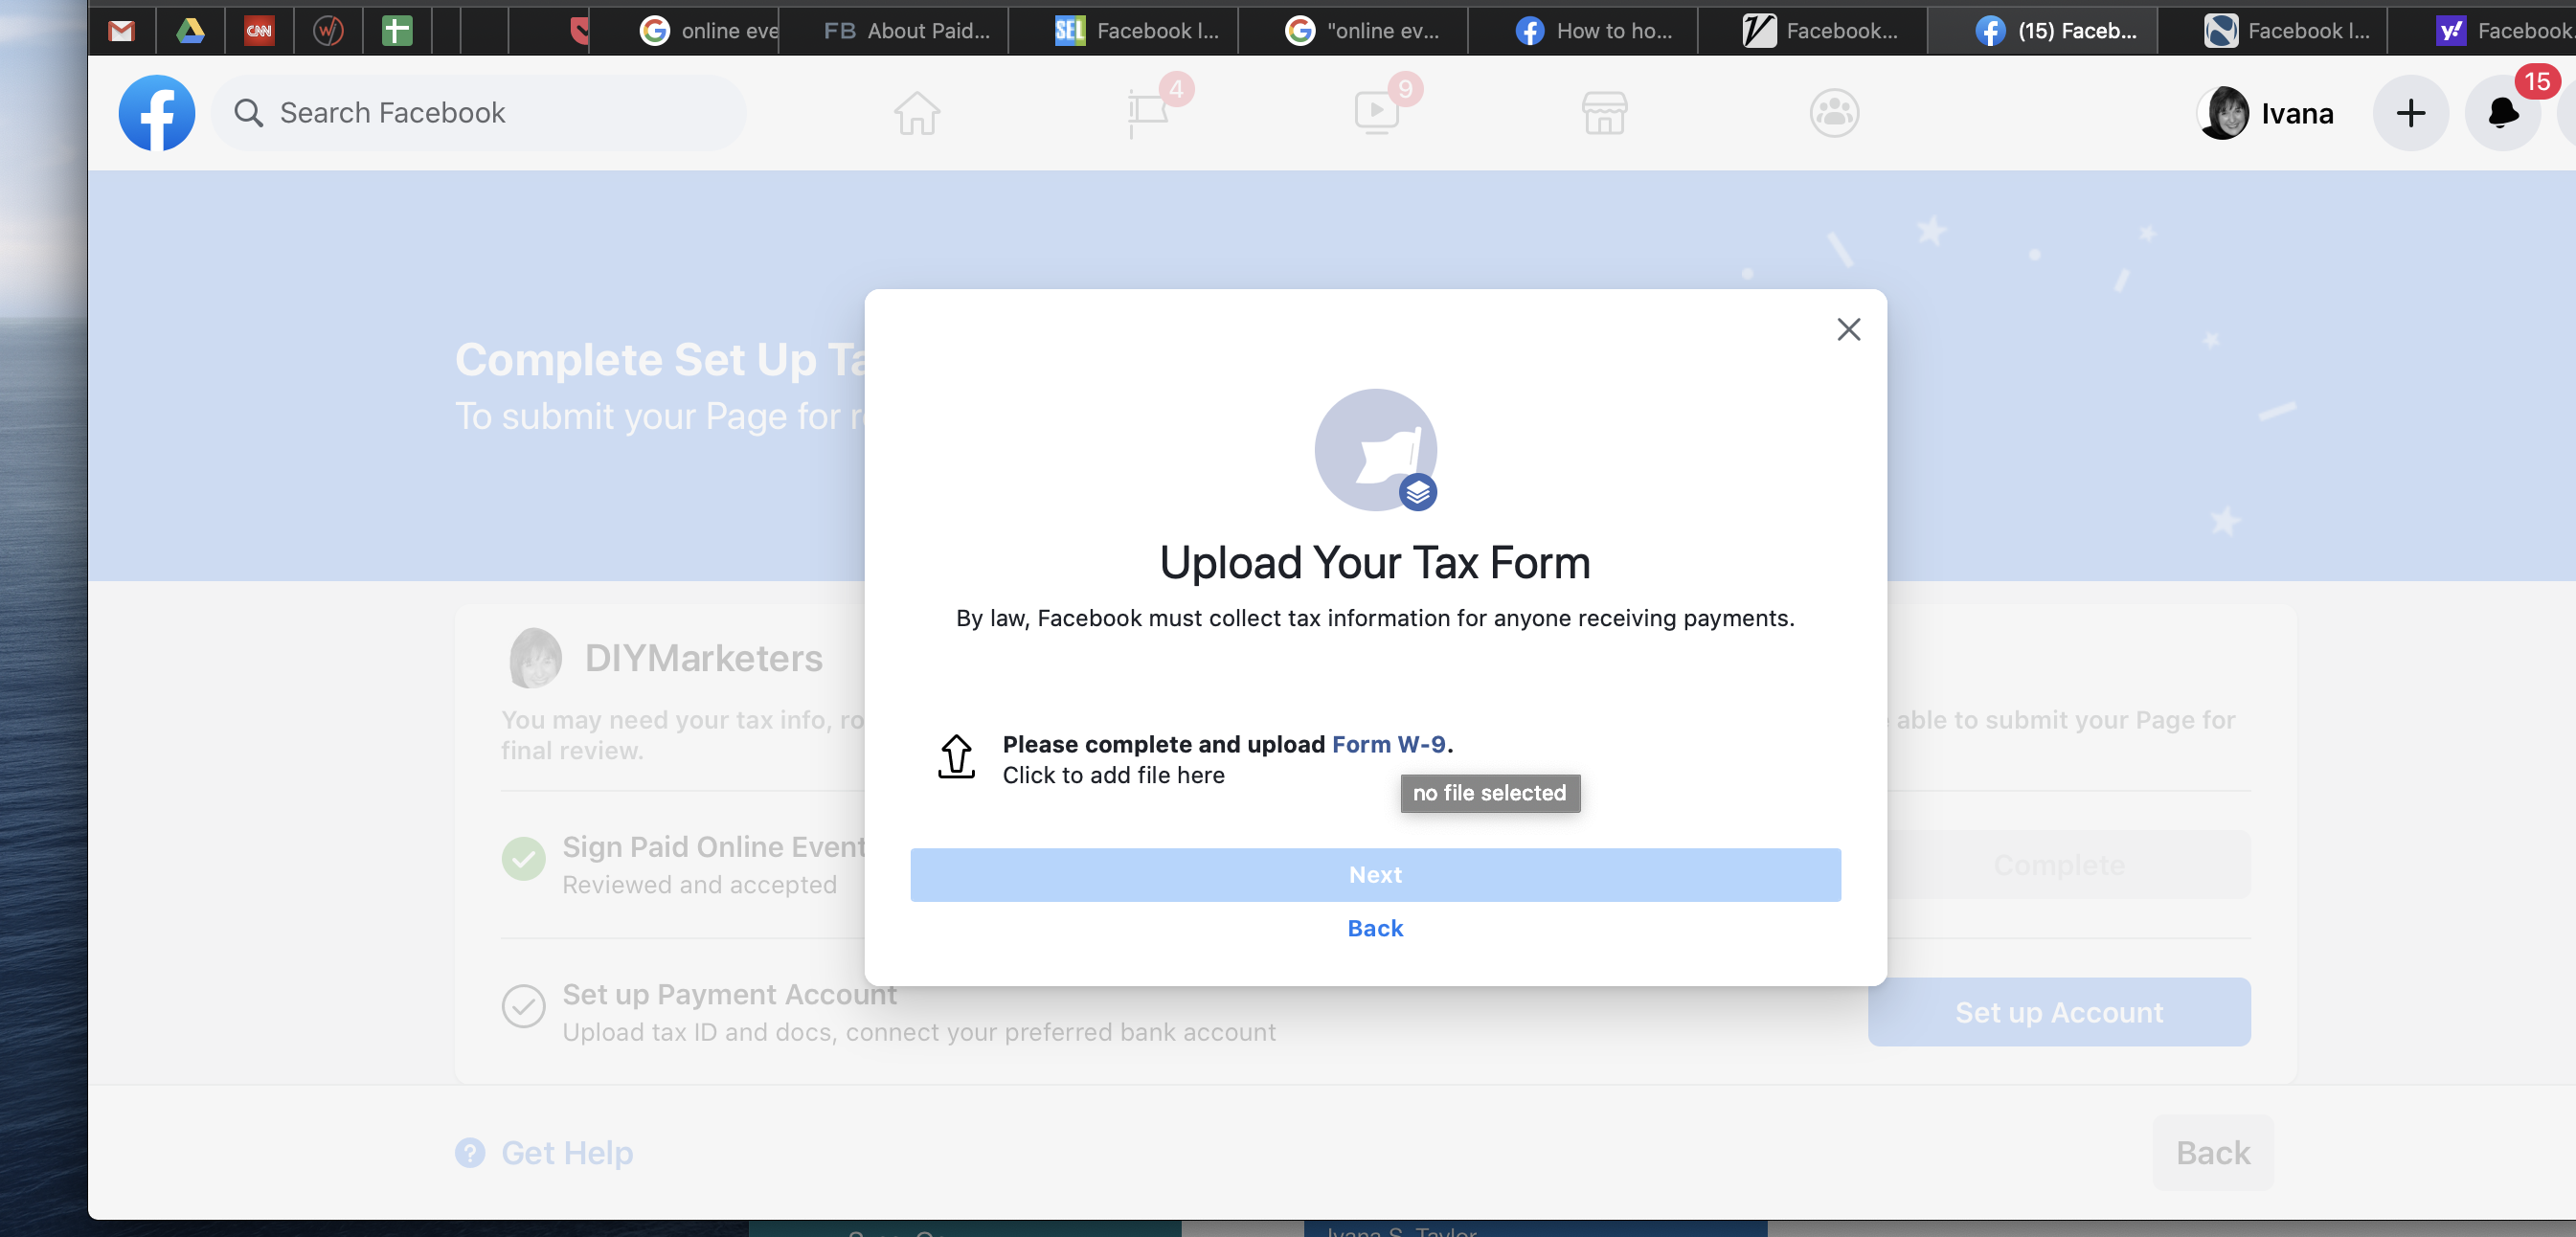Click the Get Help link
The height and width of the screenshot is (1237, 2576).
pyautogui.click(x=567, y=1153)
